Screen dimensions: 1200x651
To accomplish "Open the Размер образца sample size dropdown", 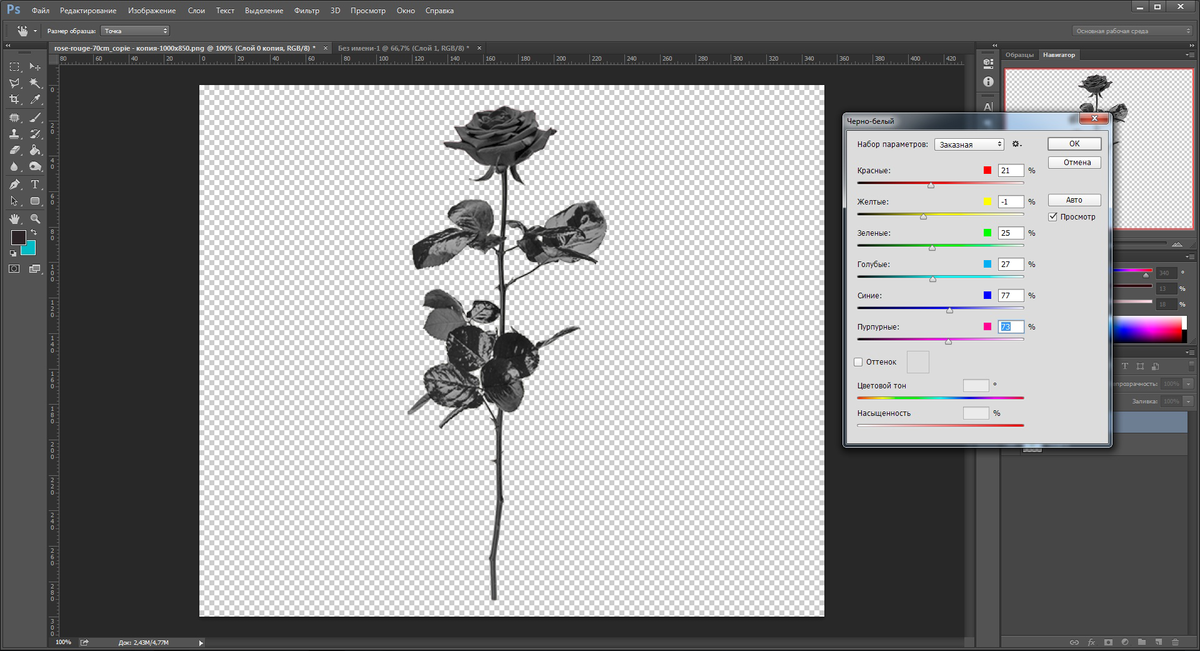I will (x=135, y=31).
